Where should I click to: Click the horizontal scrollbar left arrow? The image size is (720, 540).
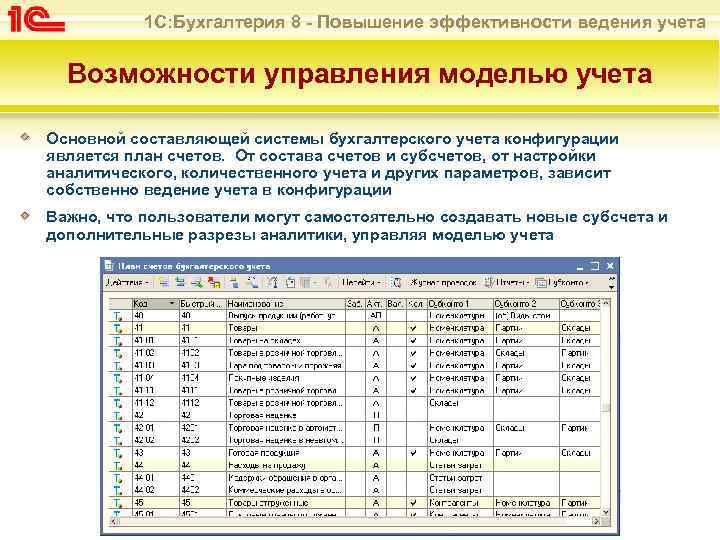tap(113, 522)
